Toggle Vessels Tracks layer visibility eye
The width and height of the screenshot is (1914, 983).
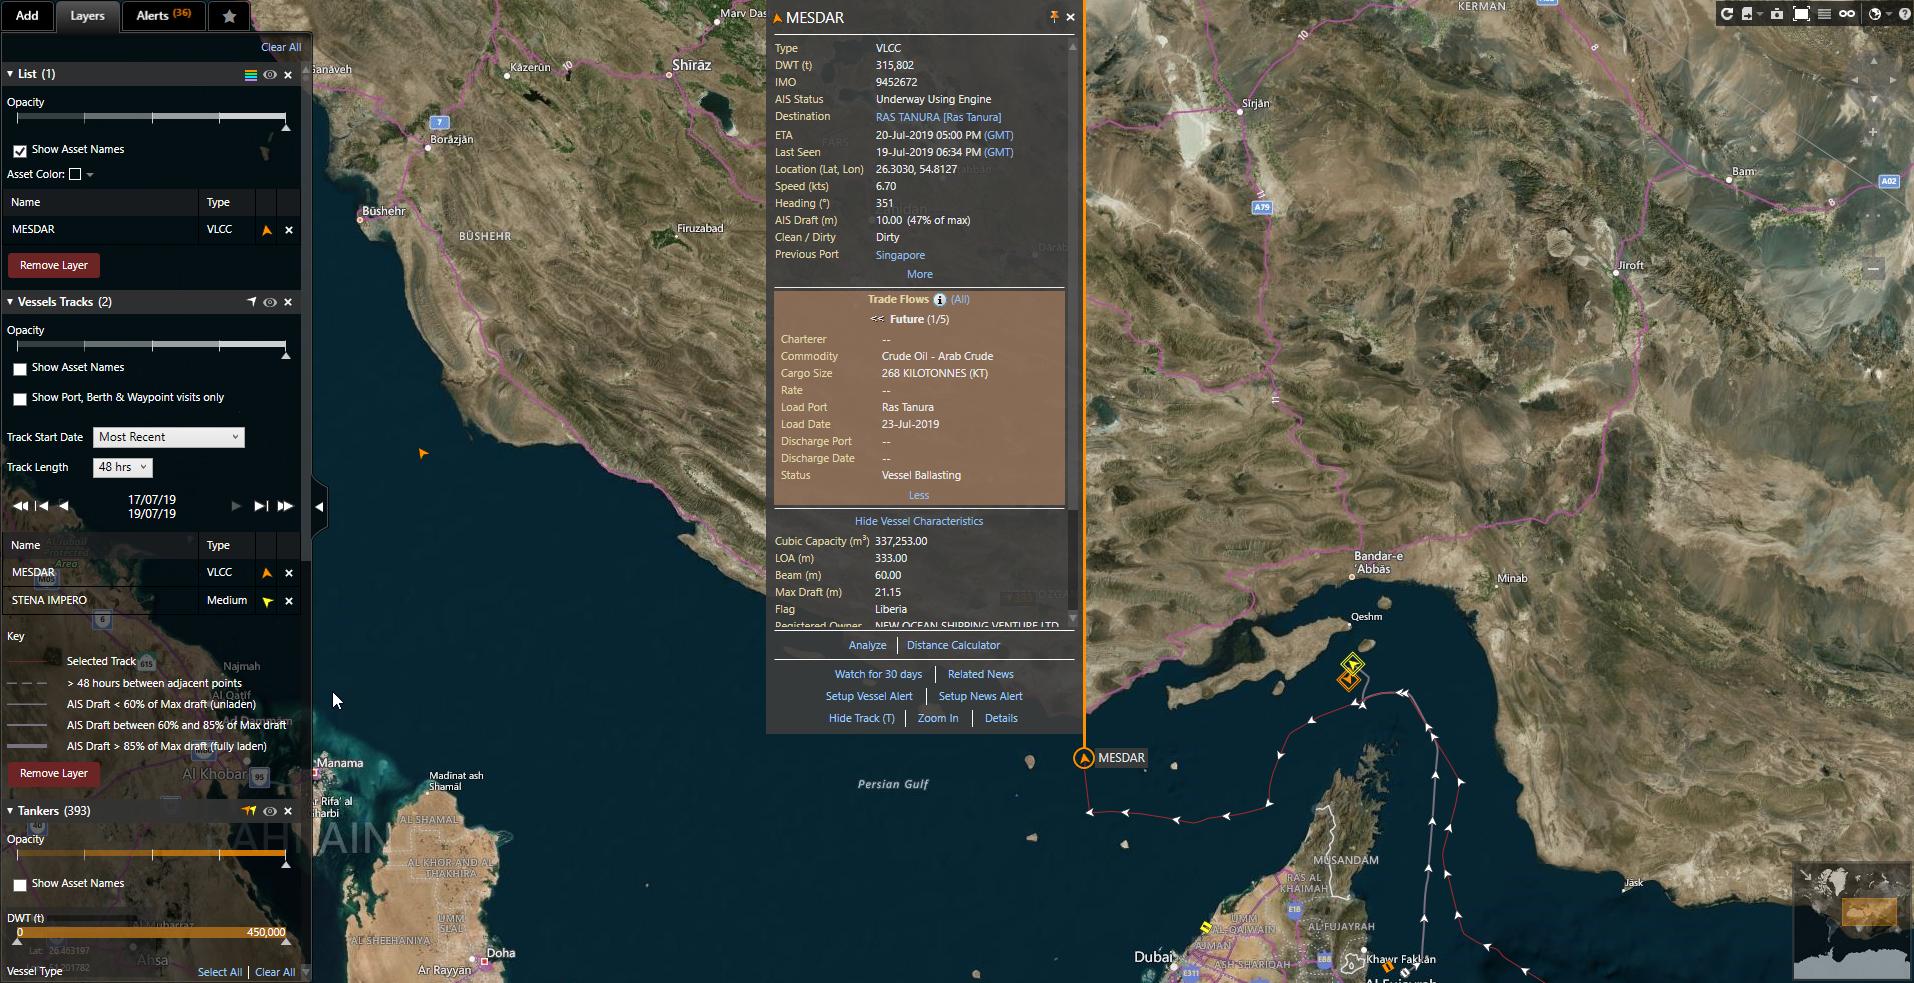pos(270,302)
